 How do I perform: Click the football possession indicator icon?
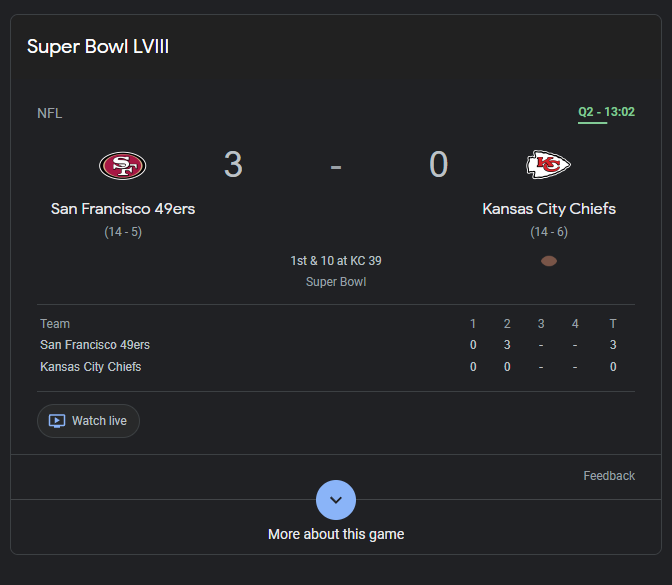pyautogui.click(x=548, y=261)
